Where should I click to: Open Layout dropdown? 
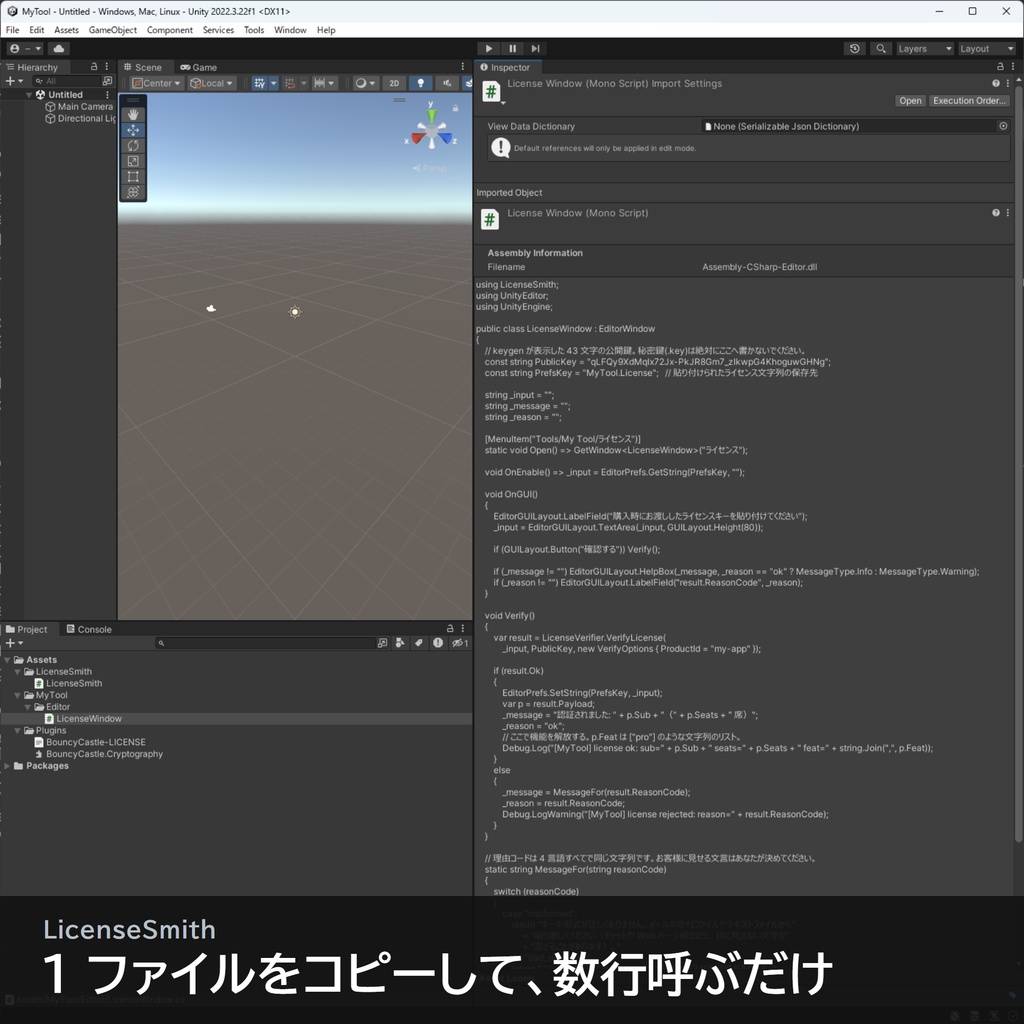[x=987, y=48]
